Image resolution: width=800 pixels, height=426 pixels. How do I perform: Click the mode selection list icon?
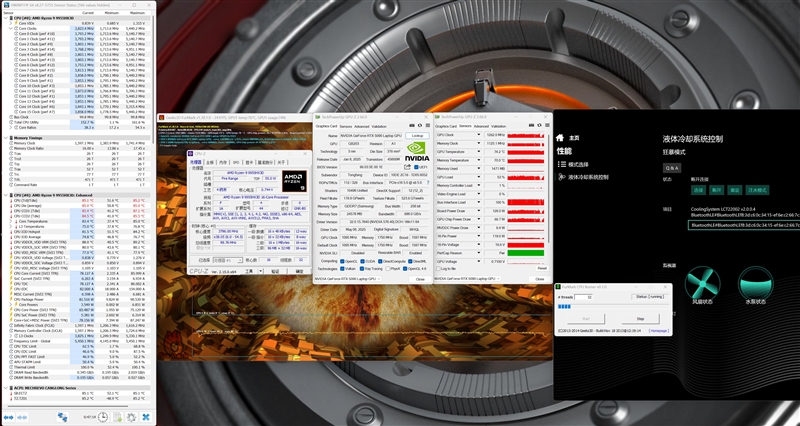click(560, 164)
